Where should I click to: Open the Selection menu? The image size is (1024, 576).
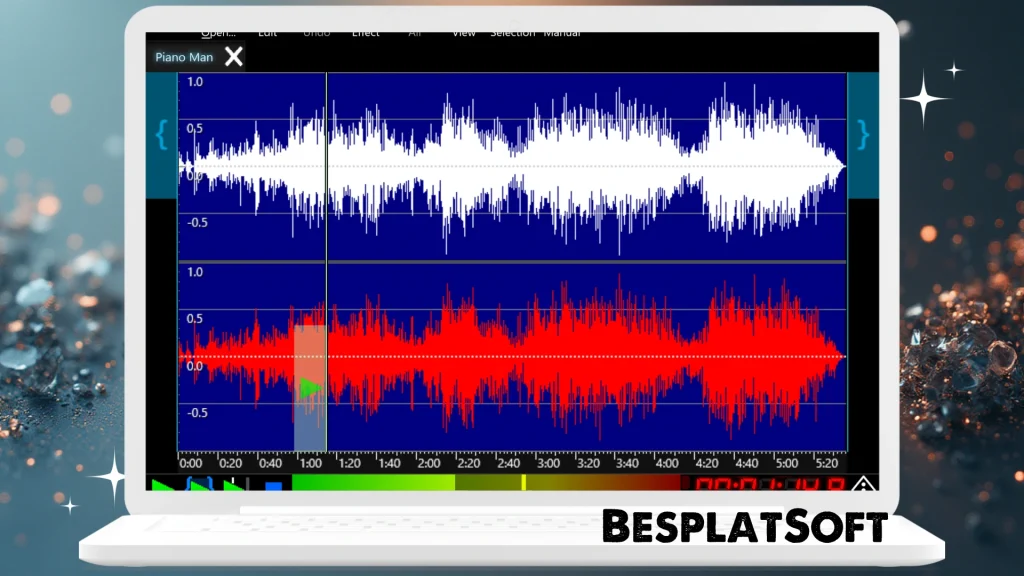point(512,34)
